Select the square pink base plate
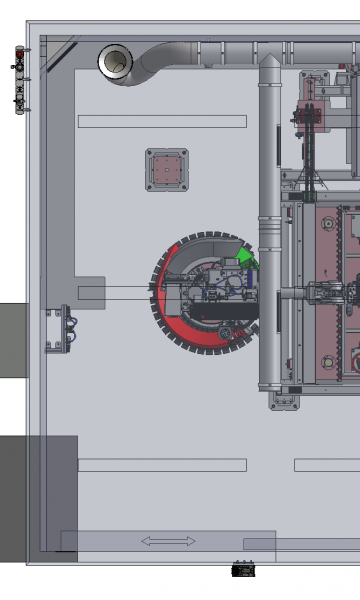 (x=167, y=170)
